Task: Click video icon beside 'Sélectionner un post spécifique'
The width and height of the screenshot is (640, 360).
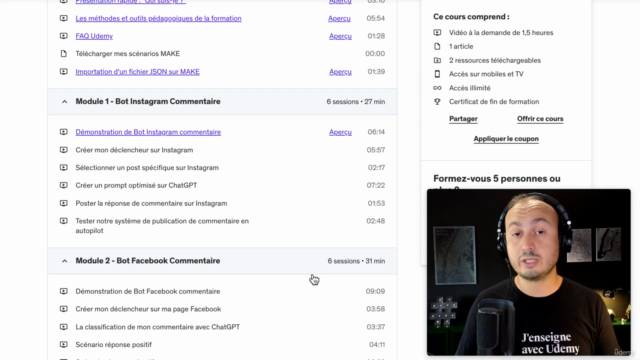Action: pos(64,167)
